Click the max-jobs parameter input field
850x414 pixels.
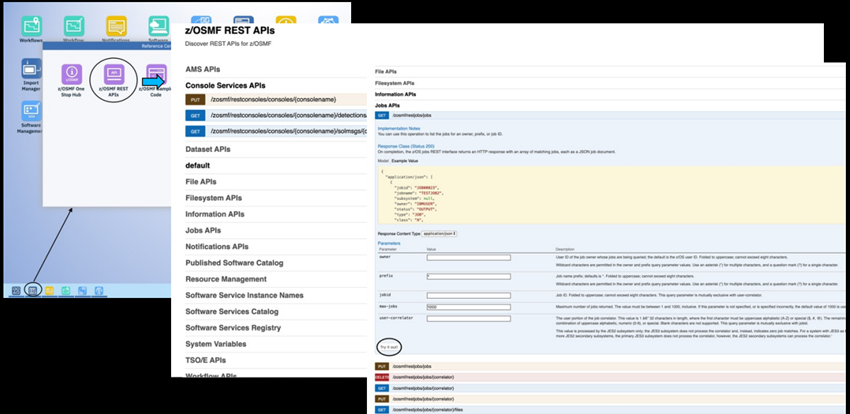(468, 307)
